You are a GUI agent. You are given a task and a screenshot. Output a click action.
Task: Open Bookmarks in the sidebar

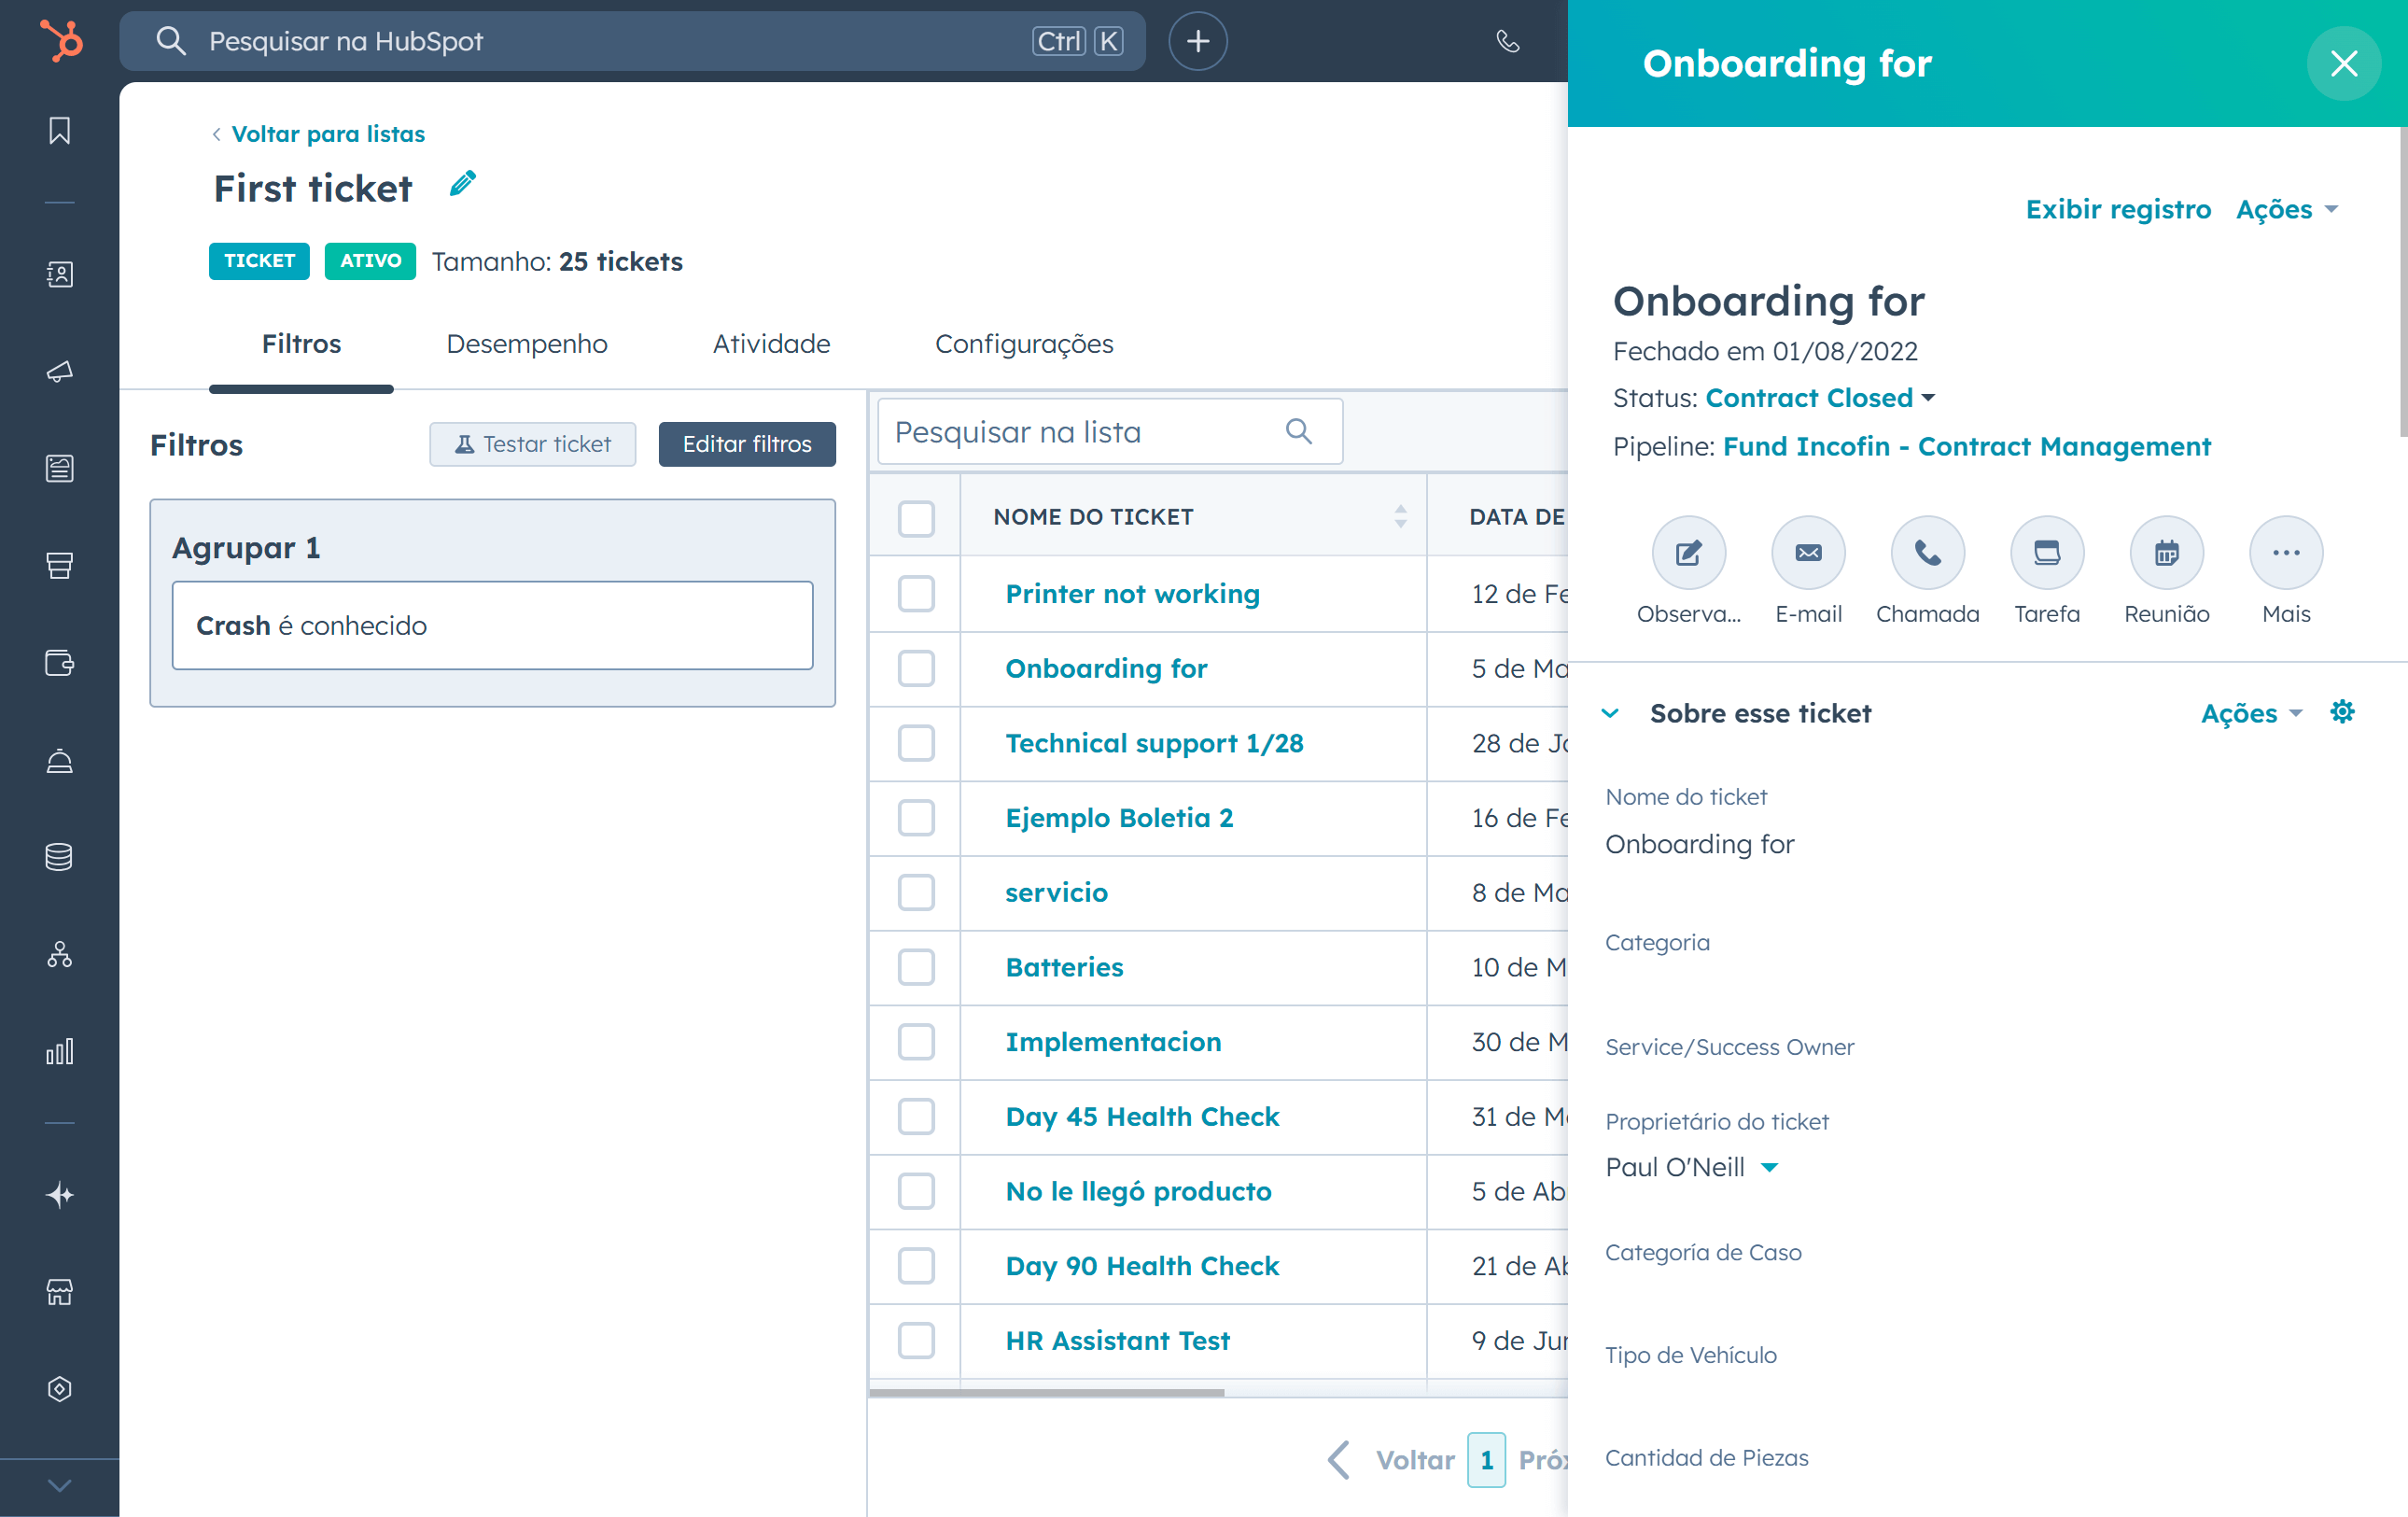(x=60, y=131)
